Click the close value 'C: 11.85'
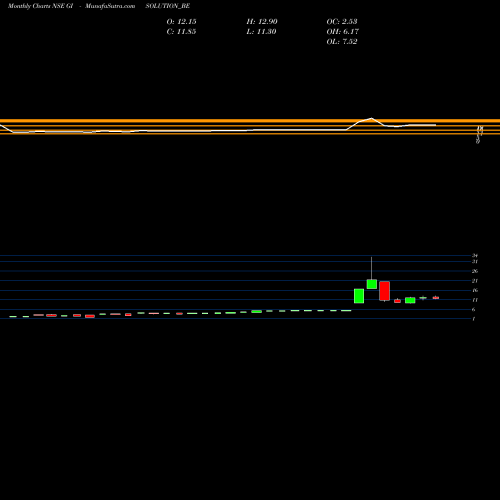The height and width of the screenshot is (500, 500). (181, 32)
